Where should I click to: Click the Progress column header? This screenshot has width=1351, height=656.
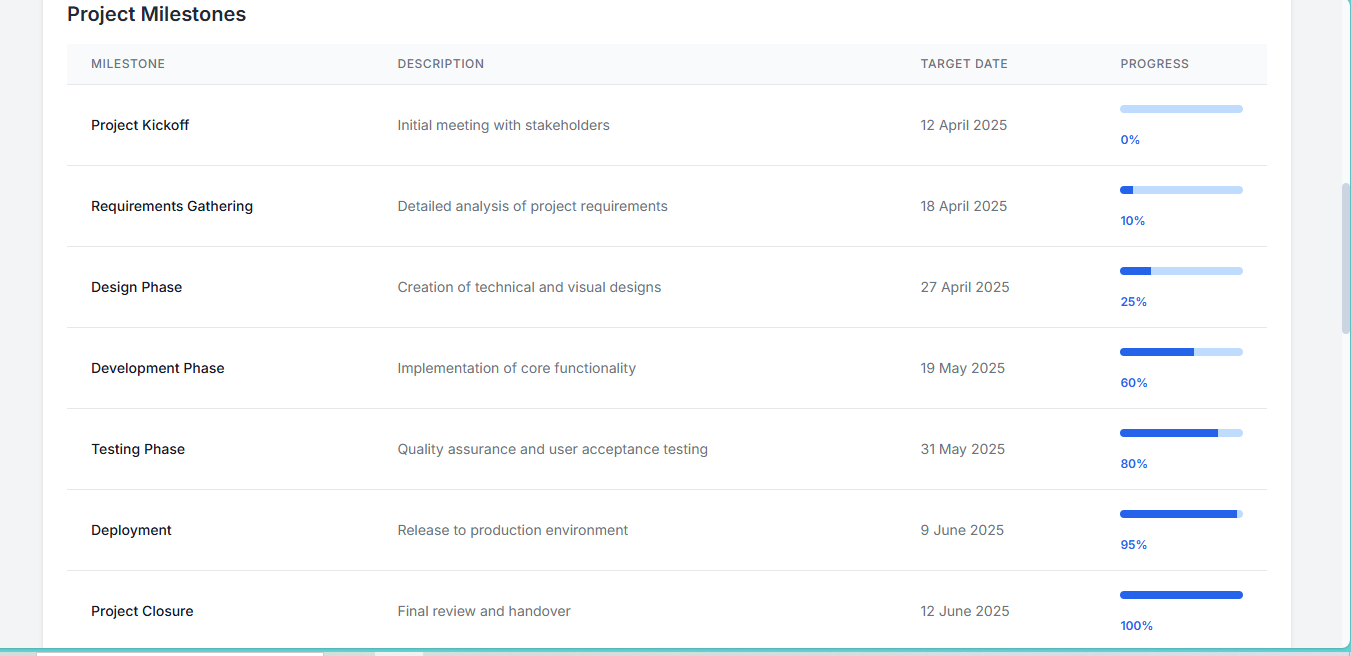(x=1155, y=64)
